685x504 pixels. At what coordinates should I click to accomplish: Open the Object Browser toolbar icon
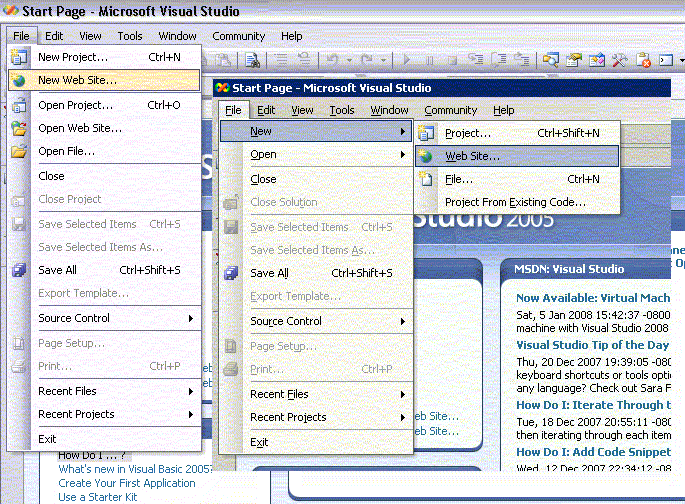tap(597, 59)
